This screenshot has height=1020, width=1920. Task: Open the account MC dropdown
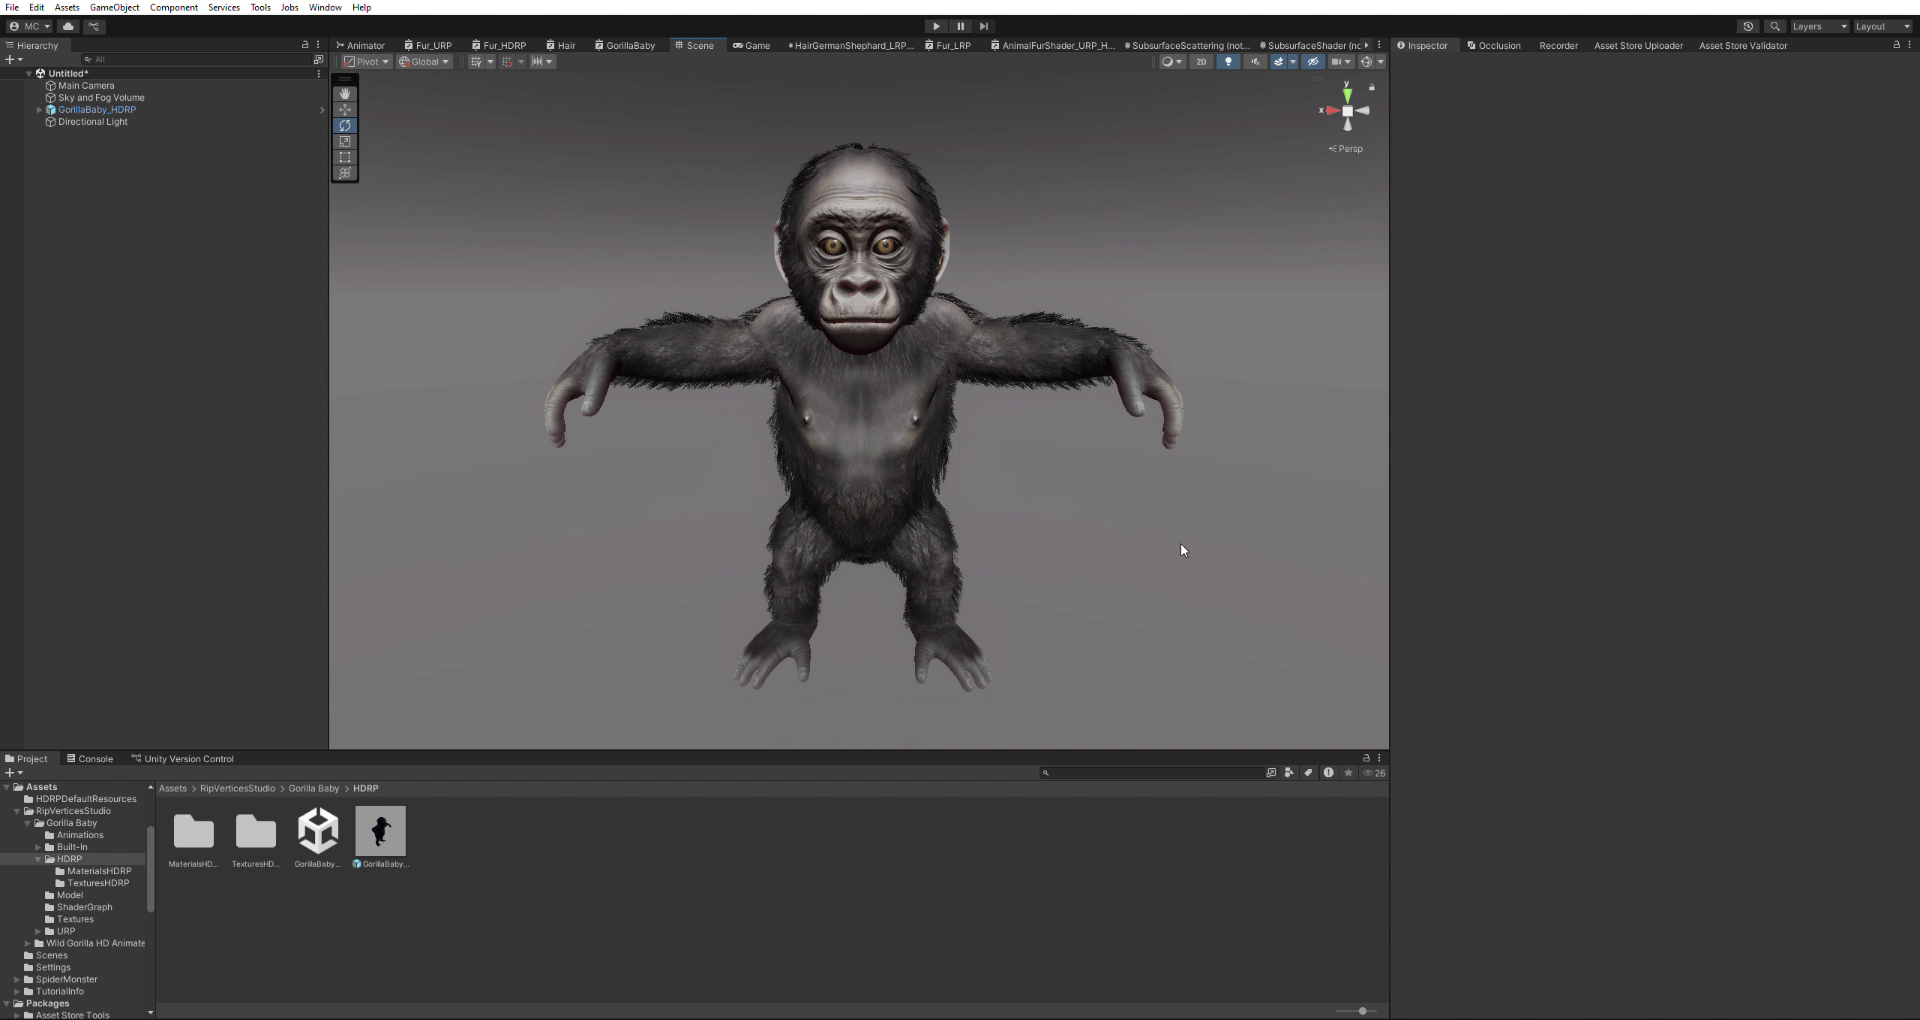point(30,27)
